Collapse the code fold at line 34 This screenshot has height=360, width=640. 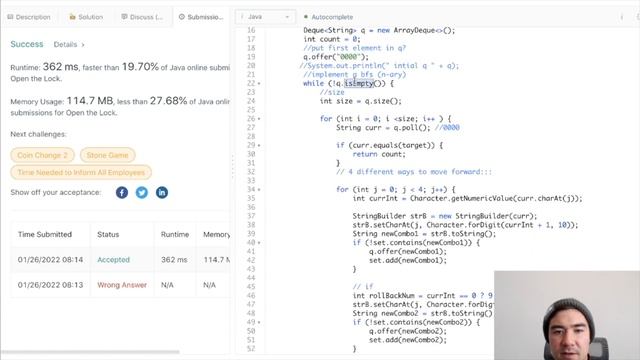(259, 189)
